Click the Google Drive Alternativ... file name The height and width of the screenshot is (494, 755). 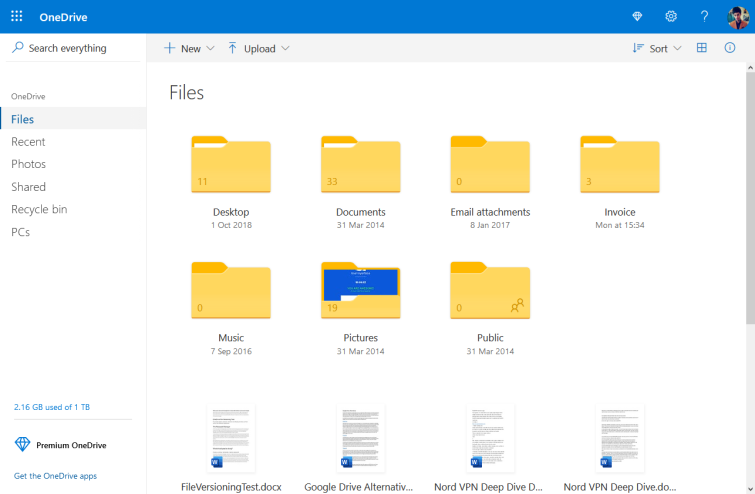(x=359, y=487)
